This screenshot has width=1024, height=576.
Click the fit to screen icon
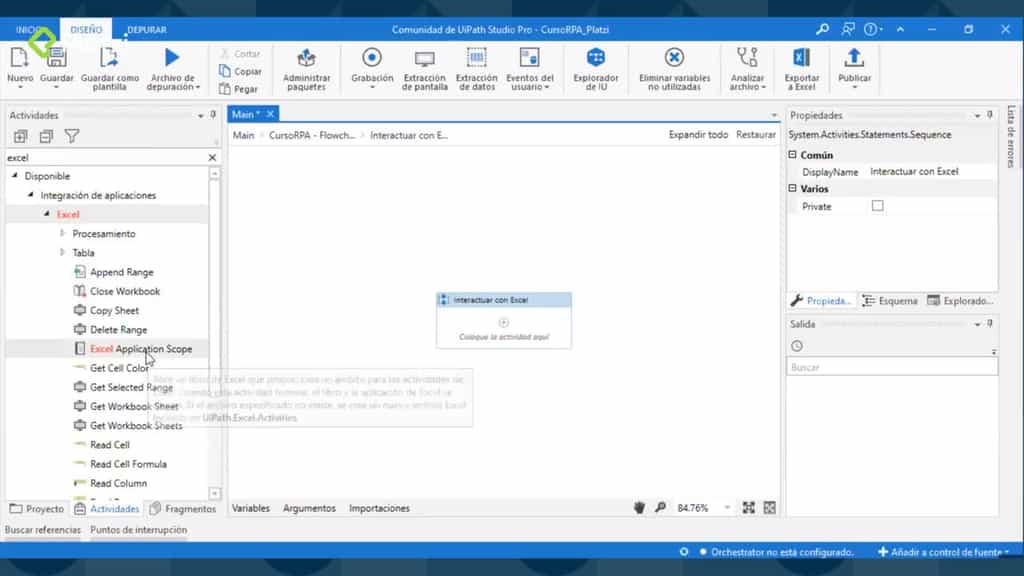[x=748, y=507]
